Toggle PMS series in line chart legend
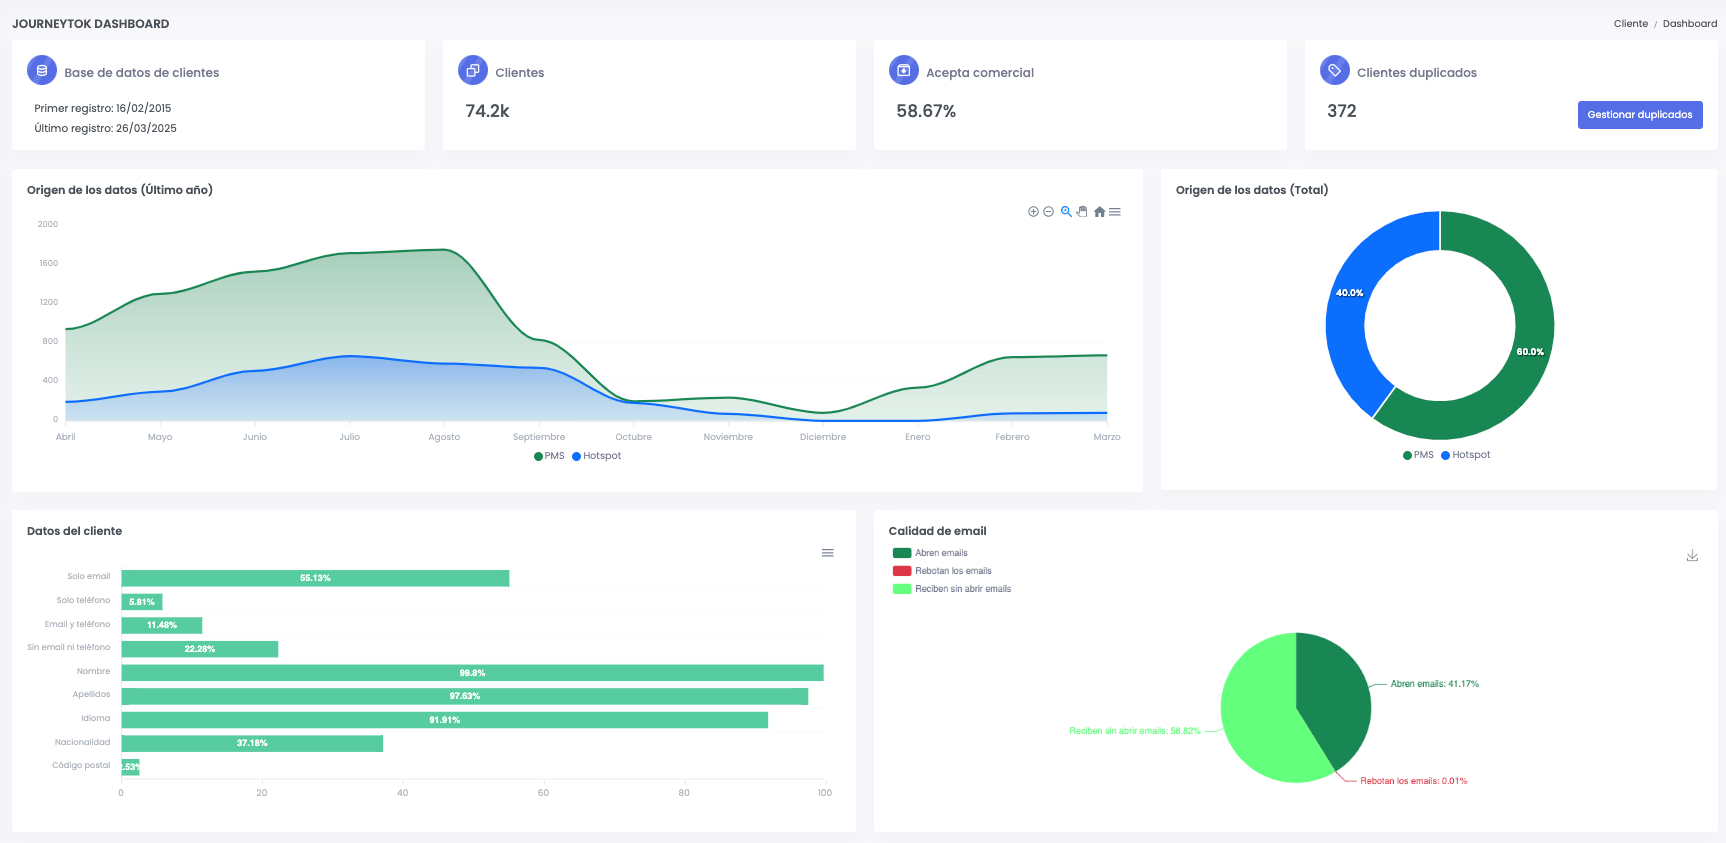1726x843 pixels. point(550,456)
